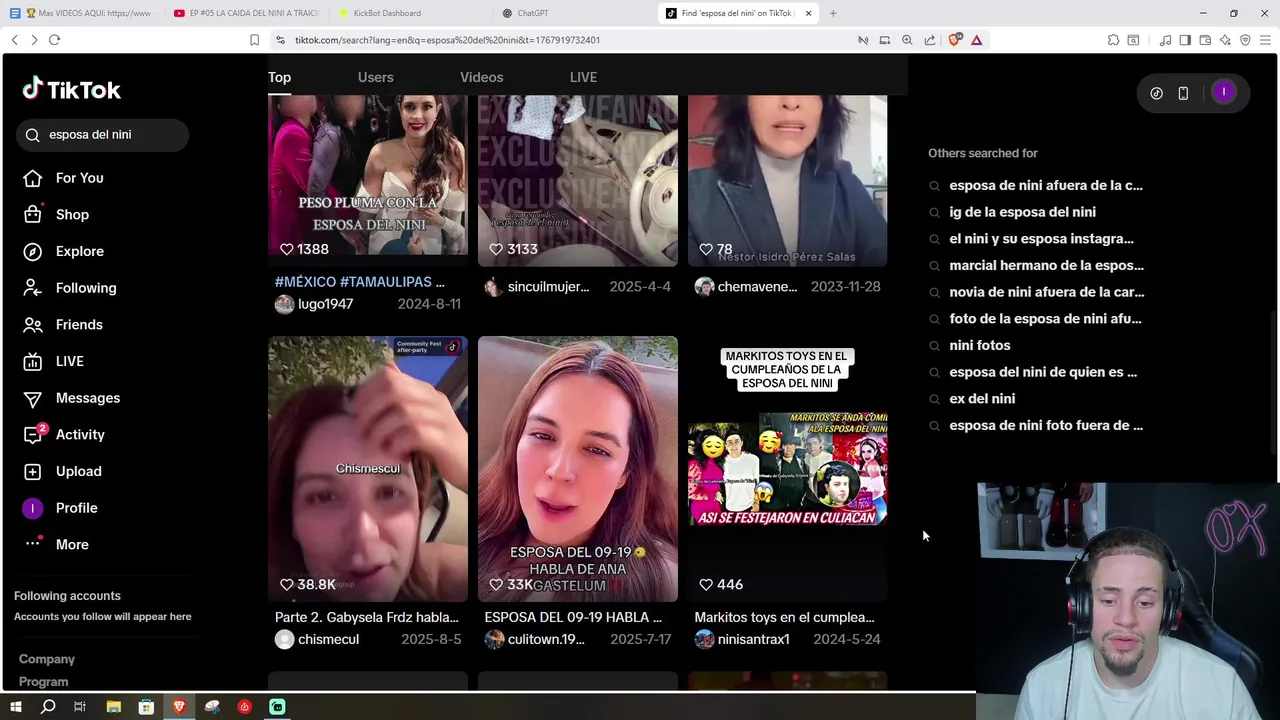Open the sincuilmujer... video with 3133 likes
Screen dimensions: 1280x720
[577, 180]
